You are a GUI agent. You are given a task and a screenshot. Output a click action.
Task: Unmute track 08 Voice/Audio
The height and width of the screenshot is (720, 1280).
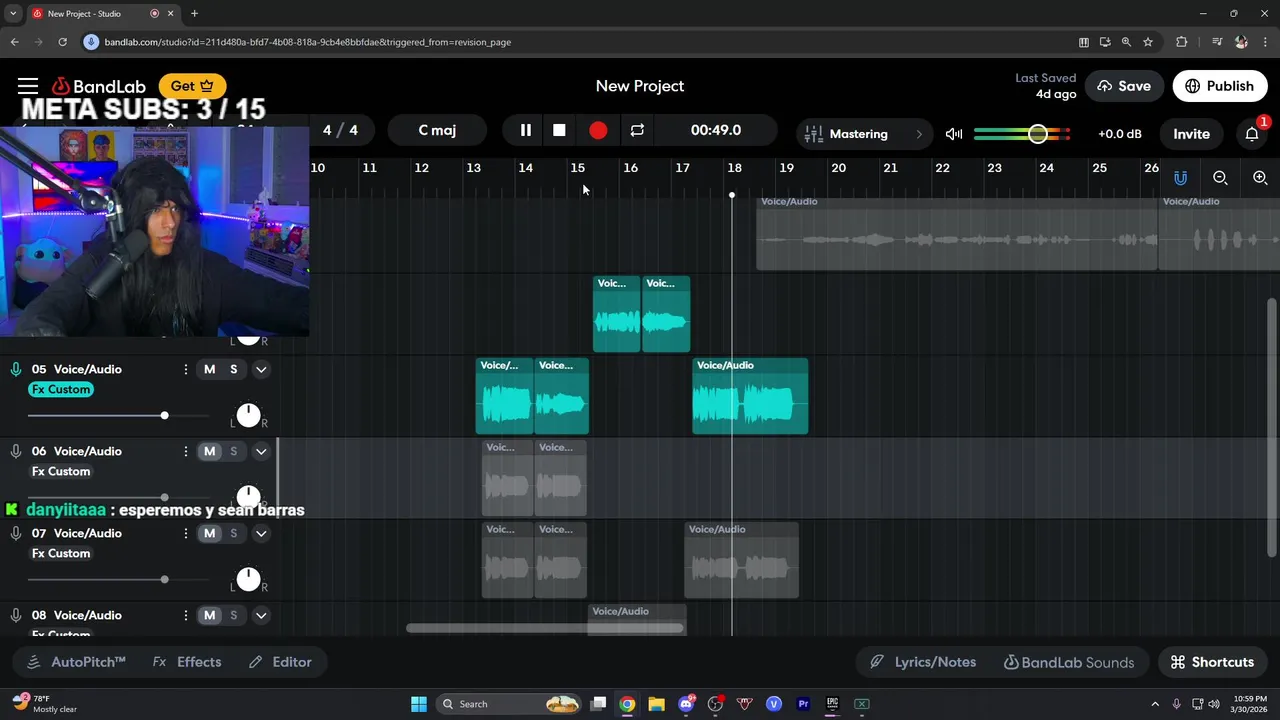click(x=209, y=615)
